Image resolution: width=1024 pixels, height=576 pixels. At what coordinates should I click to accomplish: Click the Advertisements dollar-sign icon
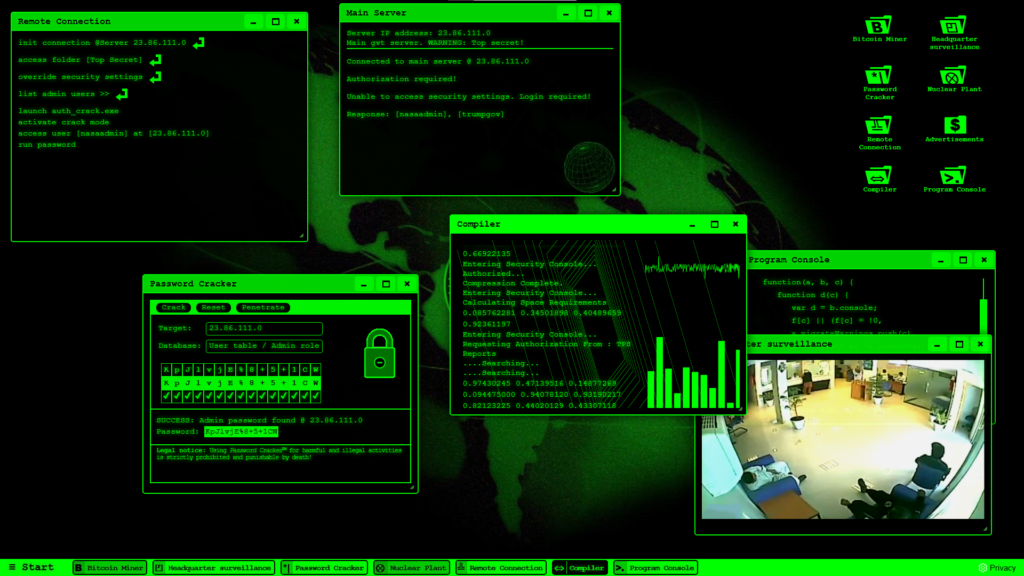pyautogui.click(x=954, y=125)
